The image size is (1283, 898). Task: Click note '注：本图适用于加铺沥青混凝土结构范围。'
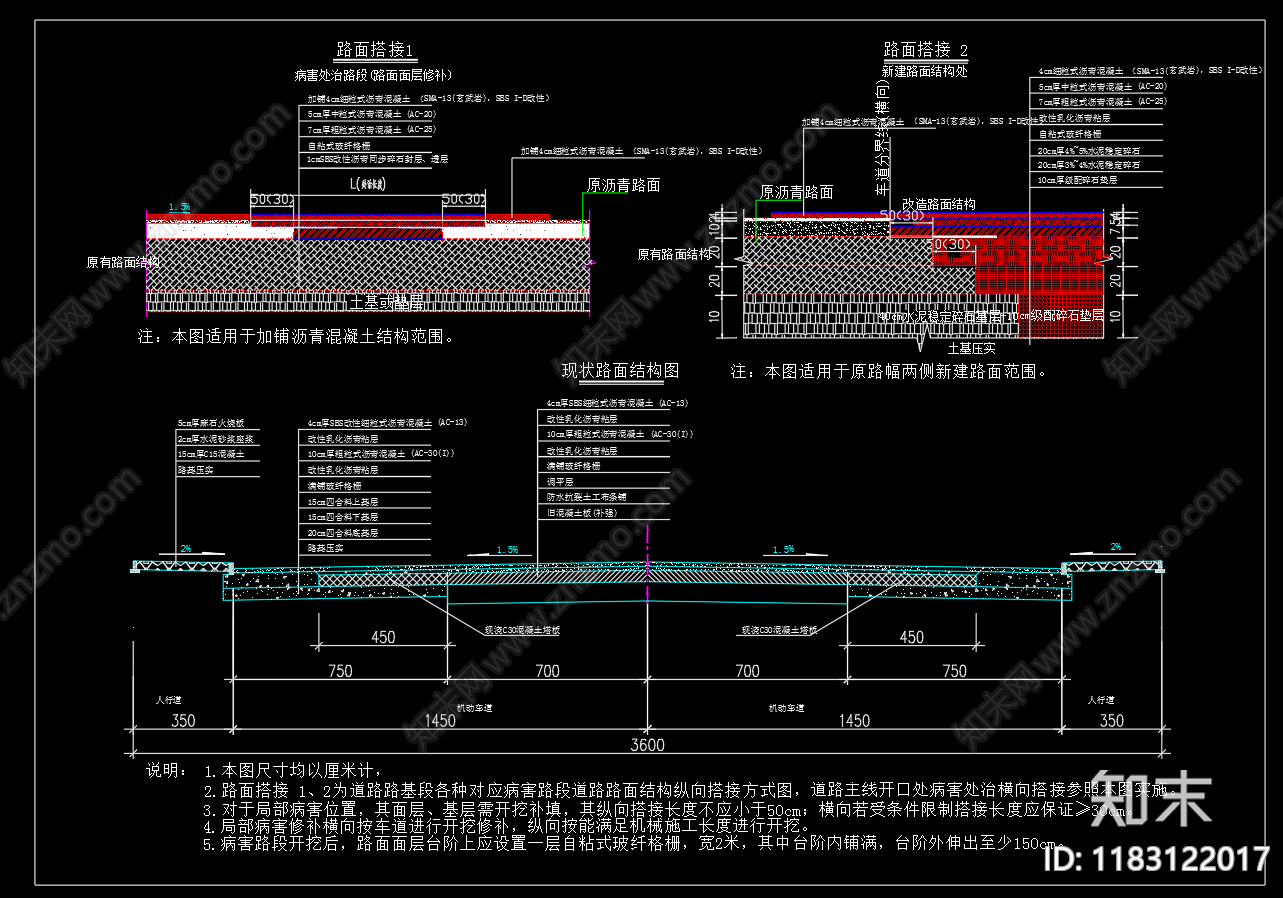pos(296,337)
